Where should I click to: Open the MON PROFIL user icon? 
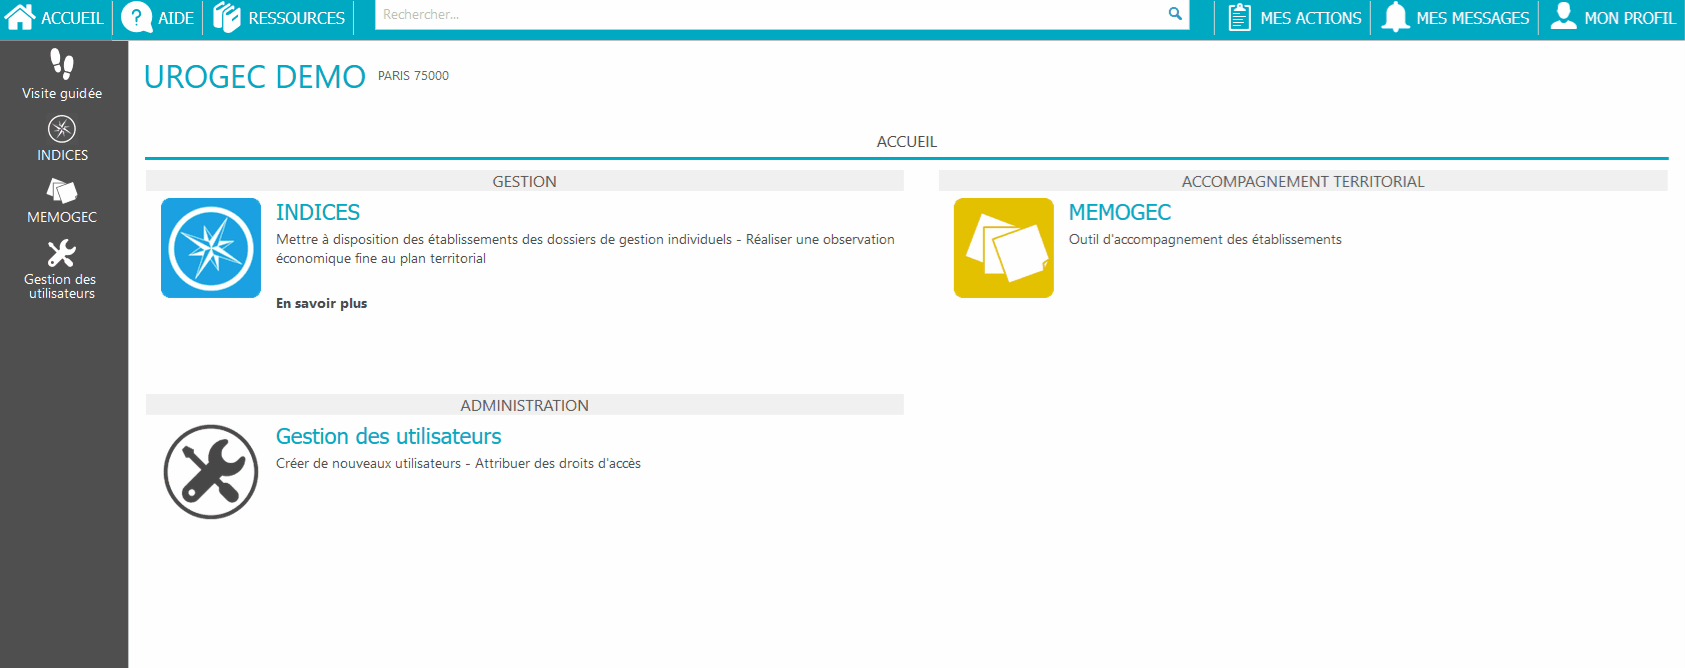tap(1563, 17)
